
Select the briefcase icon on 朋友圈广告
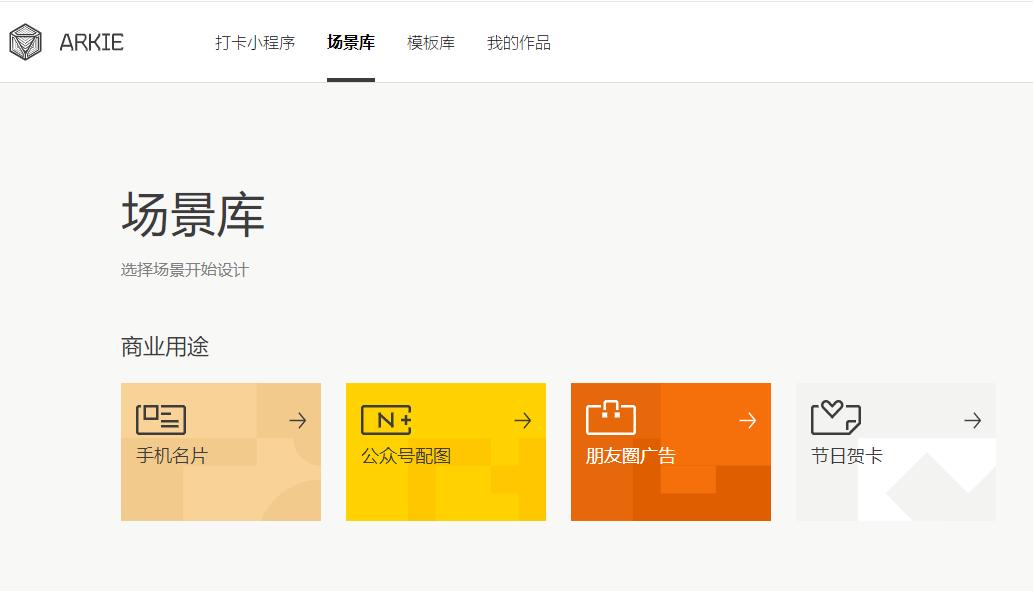[611, 417]
